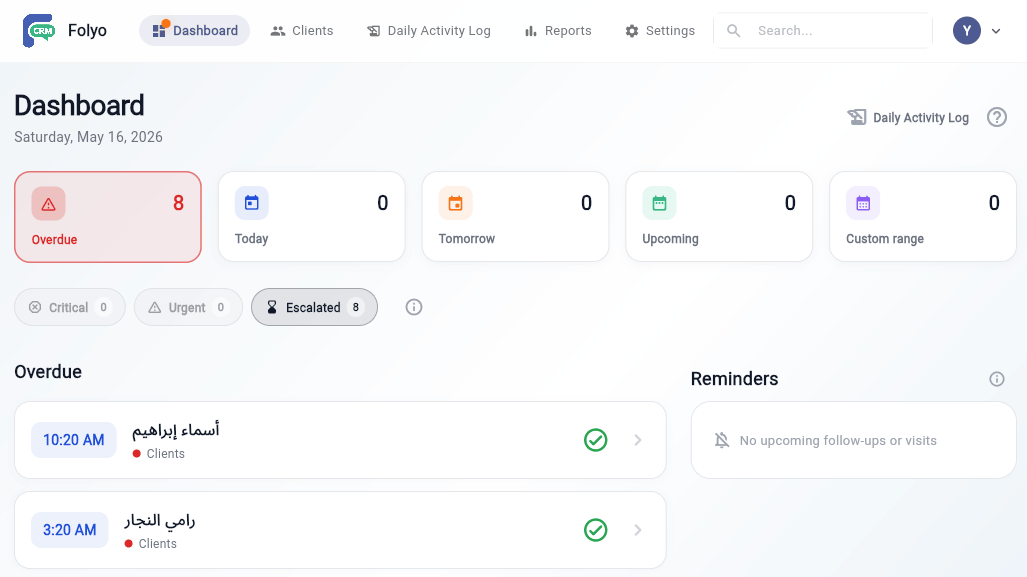This screenshot has width=1027, height=577.
Task: Expand the user account dropdown arrow
Action: click(x=996, y=31)
